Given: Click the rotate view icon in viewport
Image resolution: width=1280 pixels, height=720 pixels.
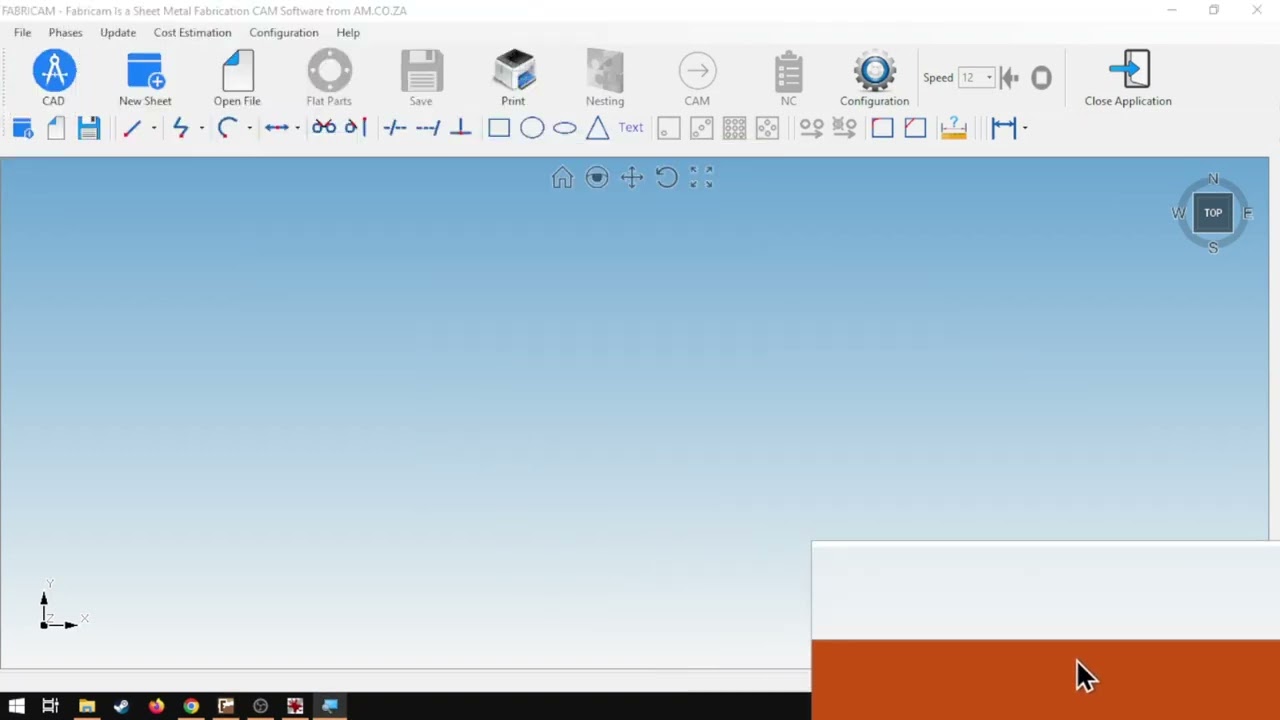Looking at the screenshot, I should pyautogui.click(x=667, y=178).
